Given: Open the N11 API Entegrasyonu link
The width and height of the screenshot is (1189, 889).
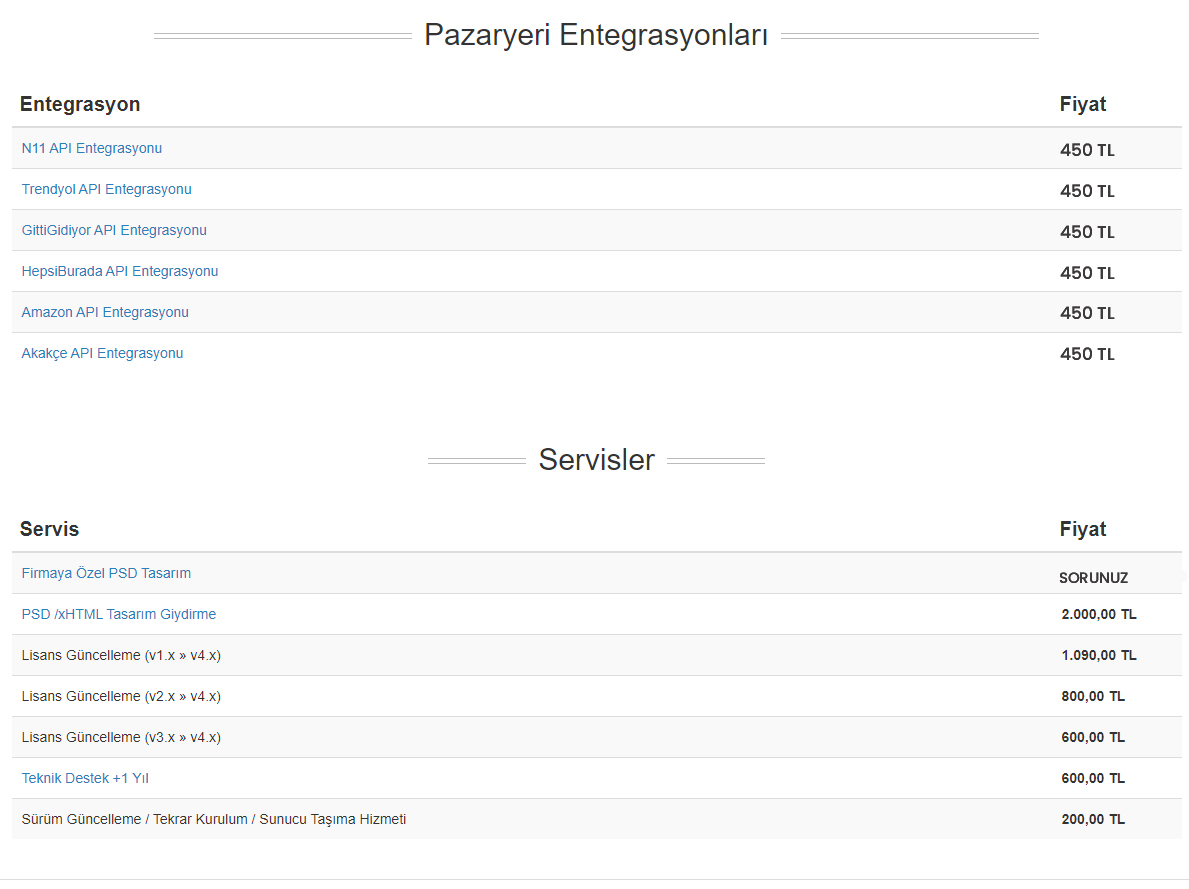Looking at the screenshot, I should tap(92, 149).
